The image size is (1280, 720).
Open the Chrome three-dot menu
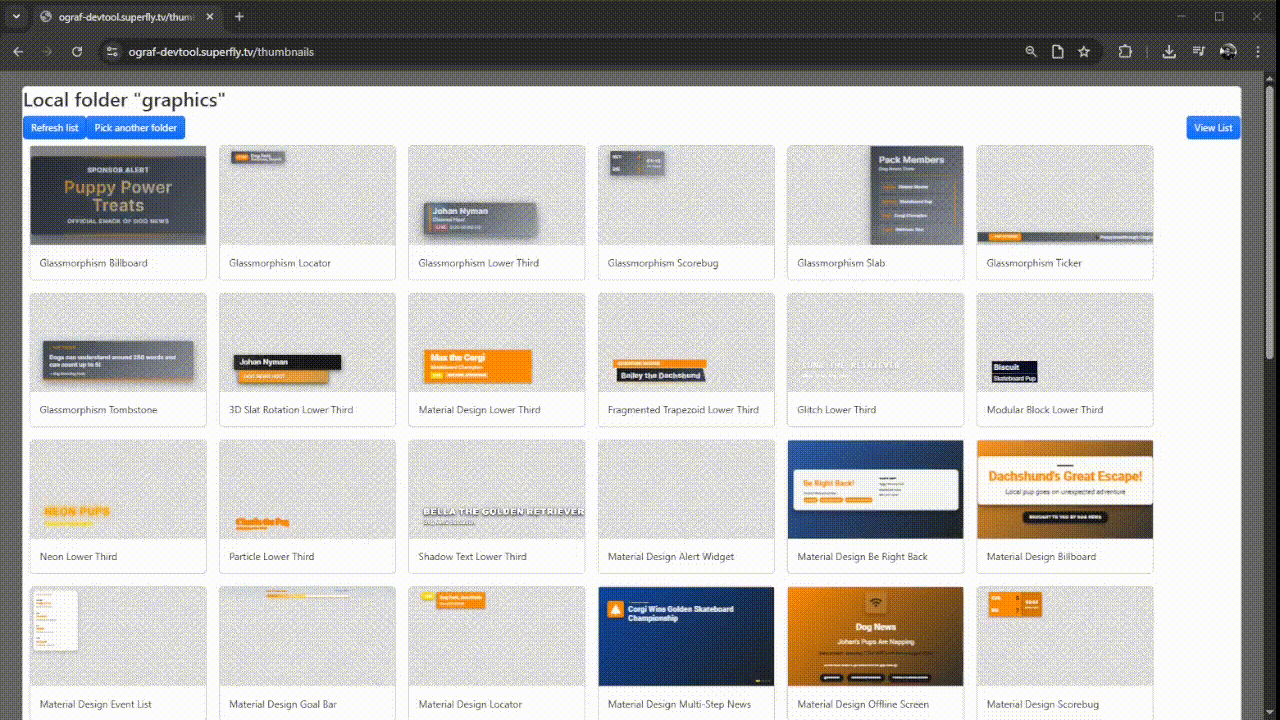pyautogui.click(x=1260, y=52)
